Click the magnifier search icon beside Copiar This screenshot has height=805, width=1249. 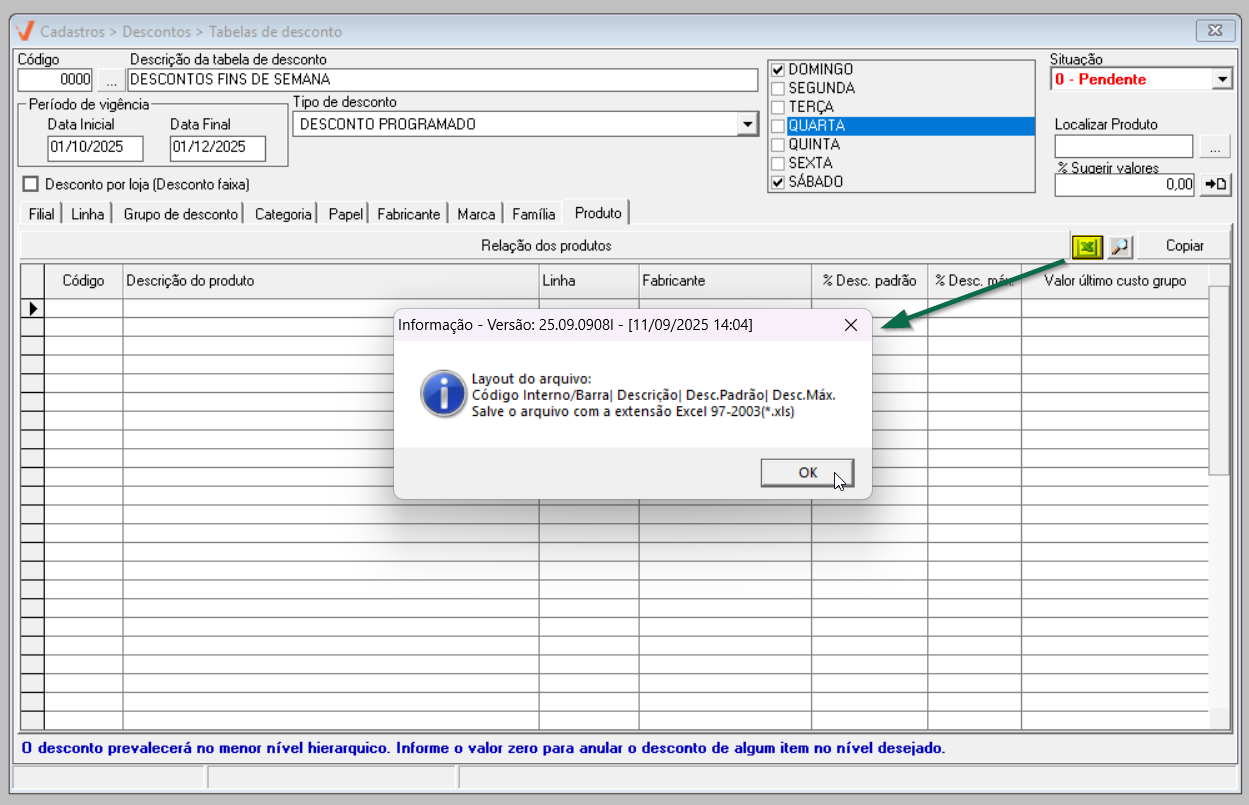click(x=1120, y=246)
